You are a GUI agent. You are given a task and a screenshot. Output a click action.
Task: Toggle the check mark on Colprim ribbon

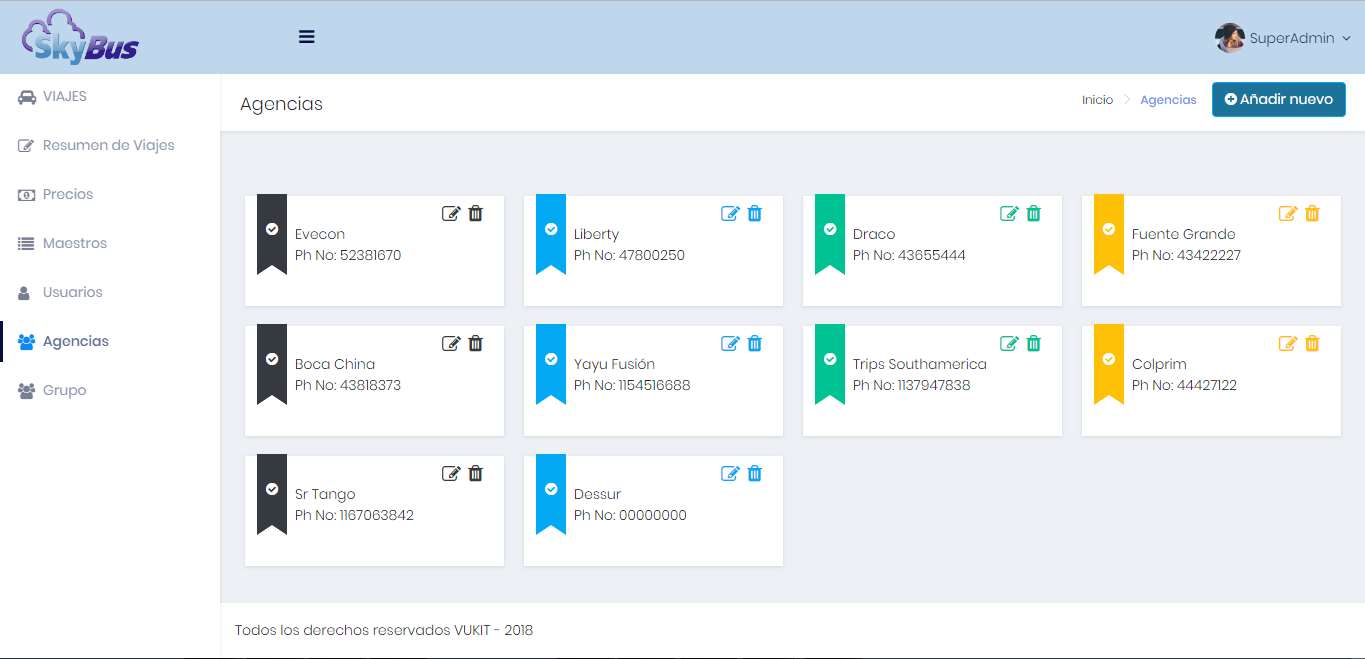coord(1109,359)
